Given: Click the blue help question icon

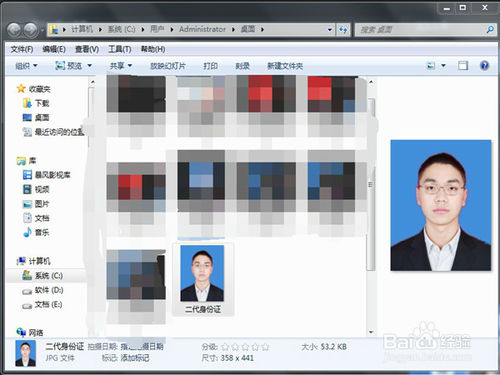Looking at the screenshot, I should coord(484,66).
